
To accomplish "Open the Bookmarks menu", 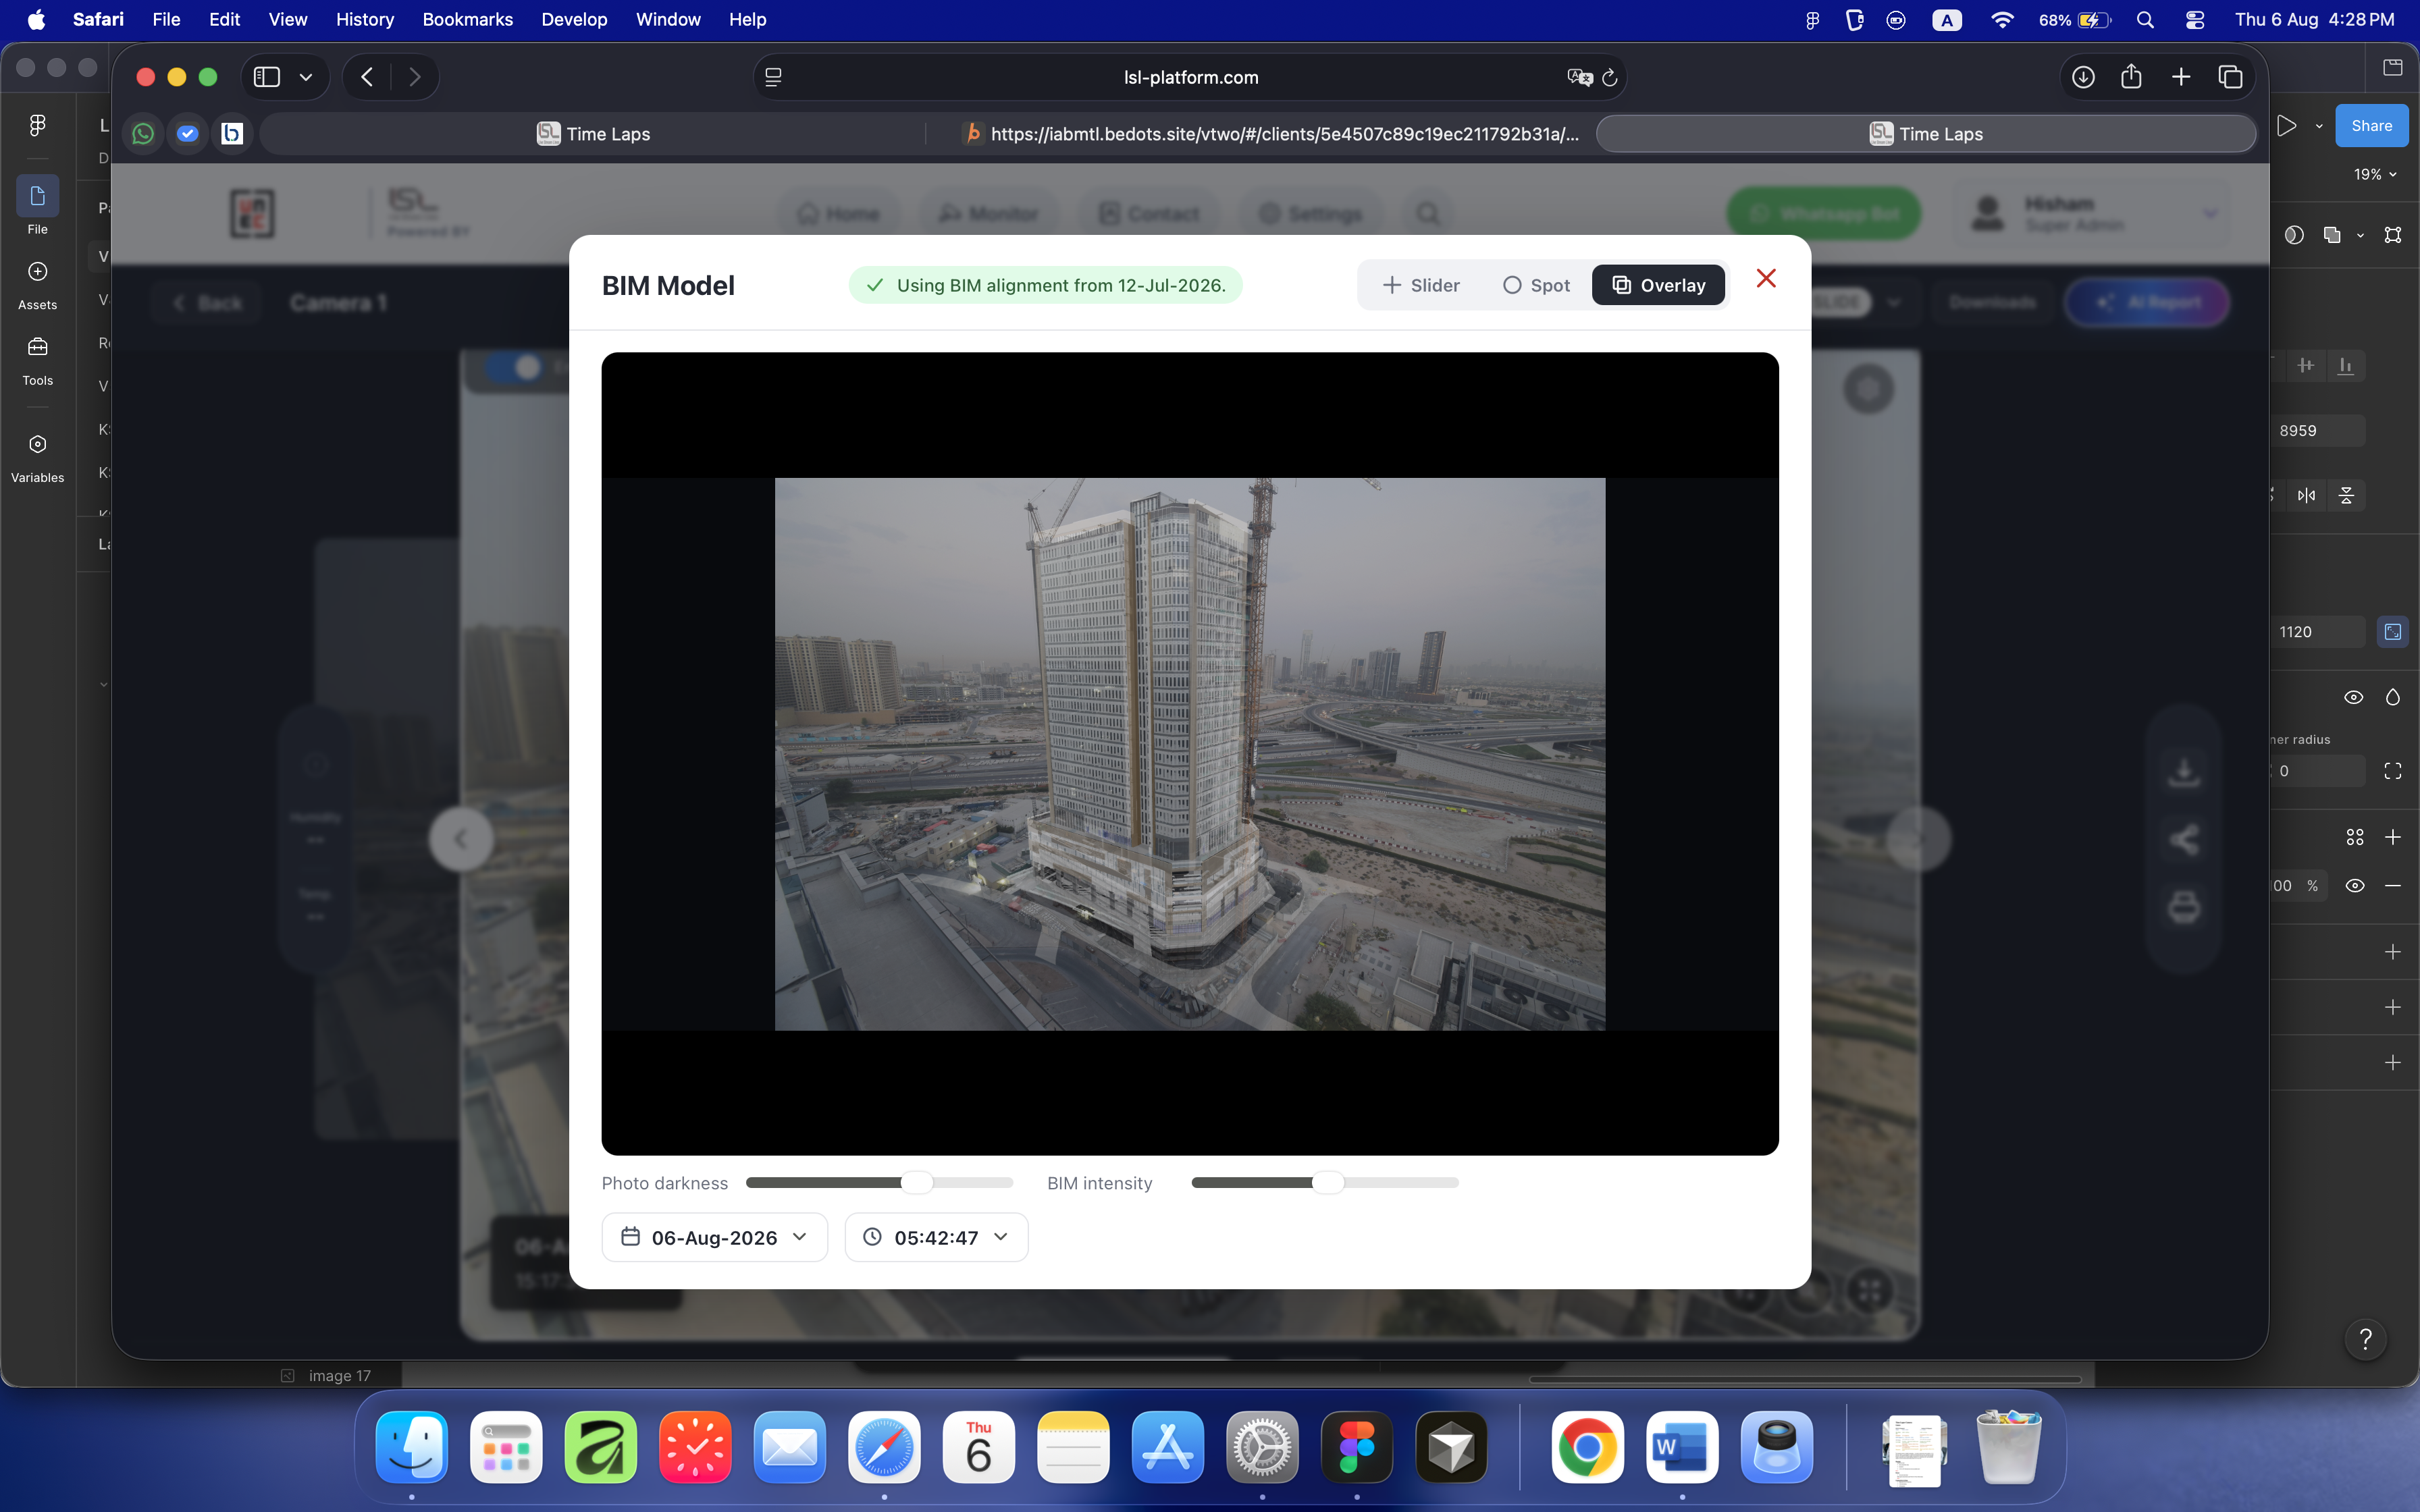I will pos(467,19).
